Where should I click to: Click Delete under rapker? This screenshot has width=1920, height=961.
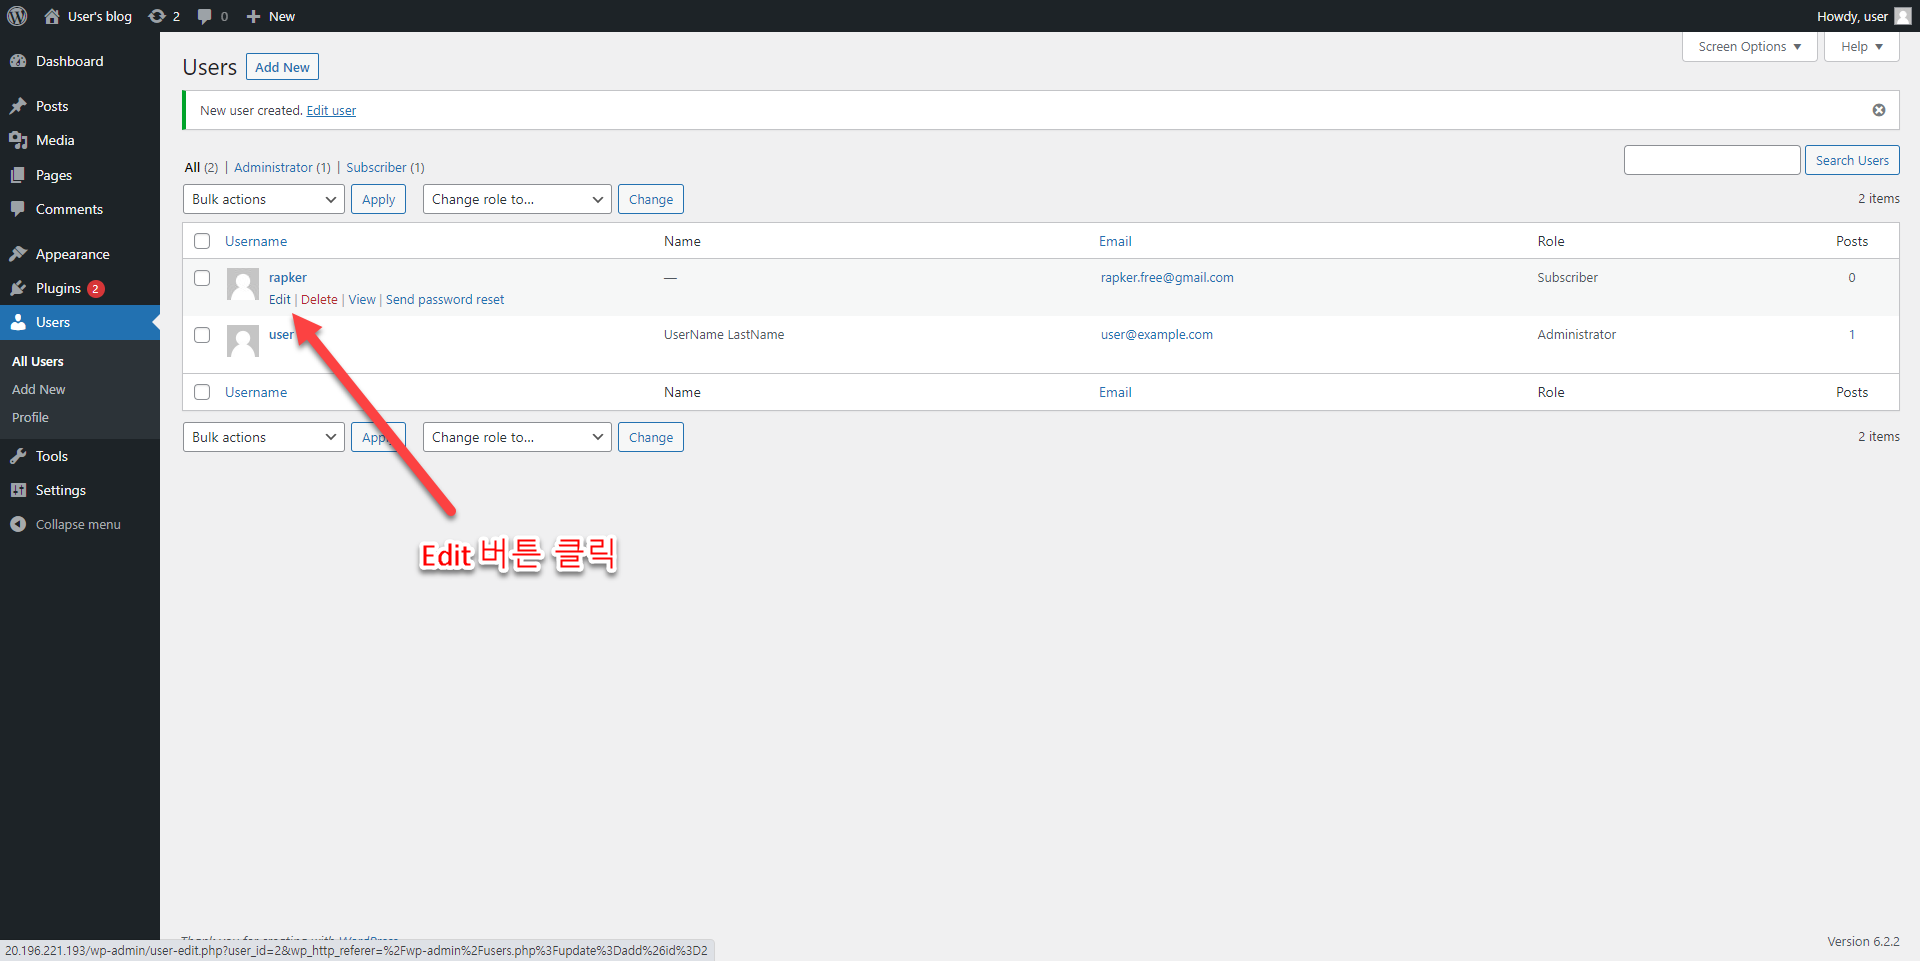[x=319, y=299]
